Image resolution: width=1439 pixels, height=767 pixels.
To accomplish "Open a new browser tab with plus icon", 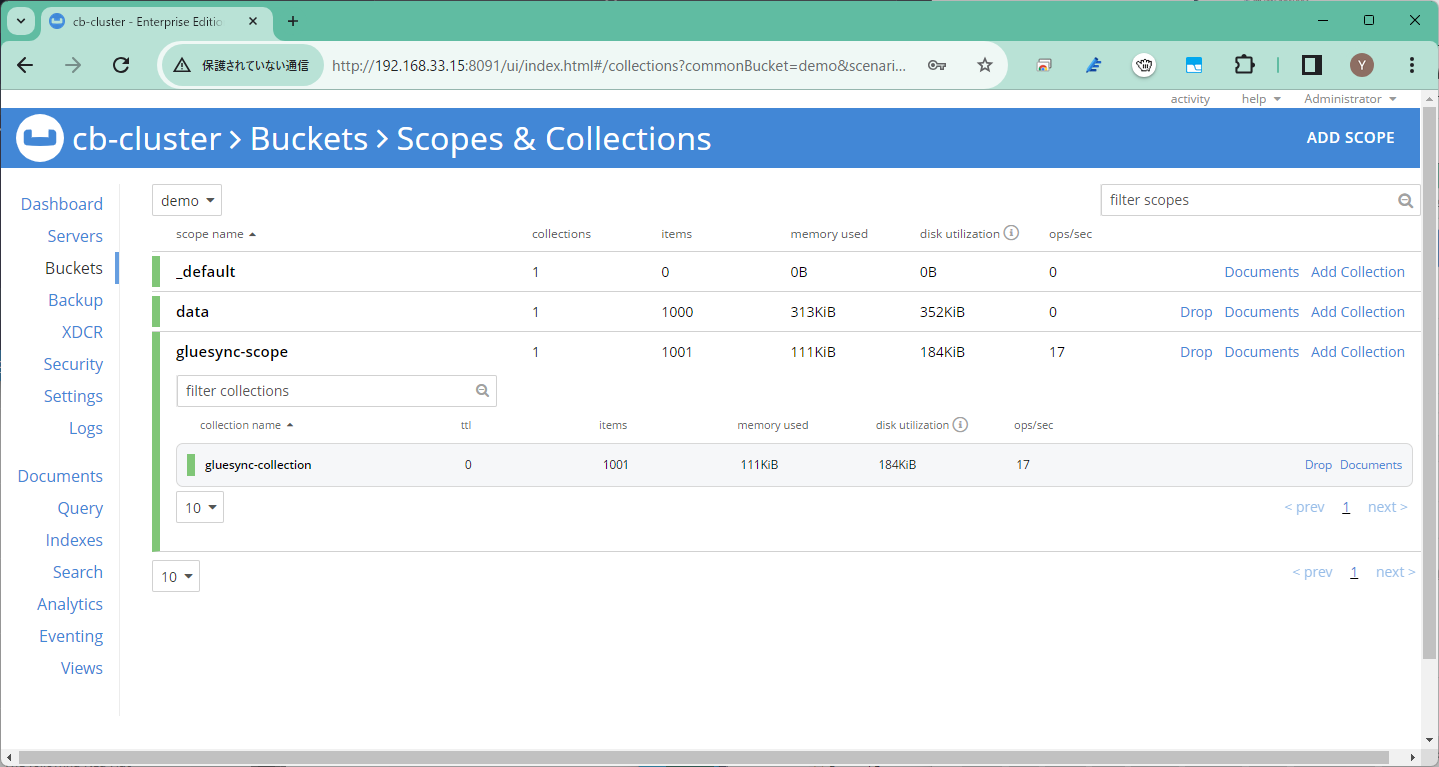I will click(293, 21).
